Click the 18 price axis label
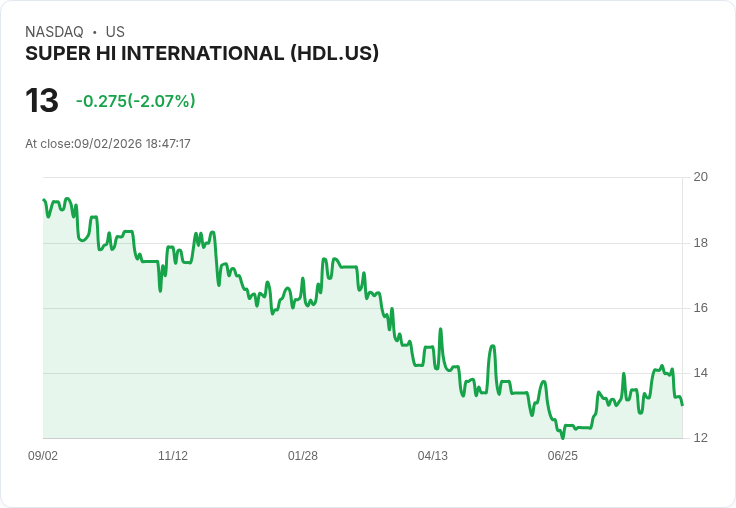736x508 pixels. click(701, 243)
